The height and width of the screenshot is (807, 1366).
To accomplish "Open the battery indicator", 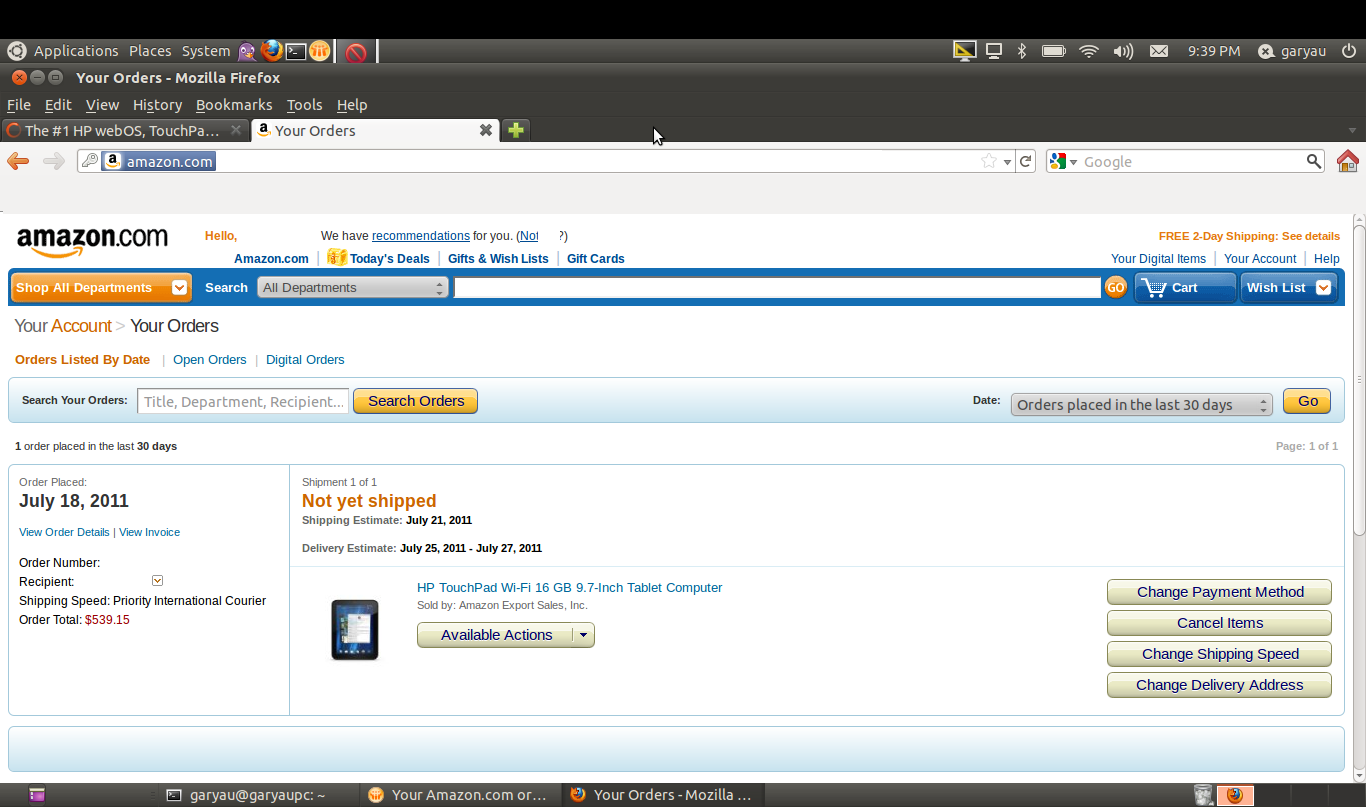I will (x=1053, y=51).
